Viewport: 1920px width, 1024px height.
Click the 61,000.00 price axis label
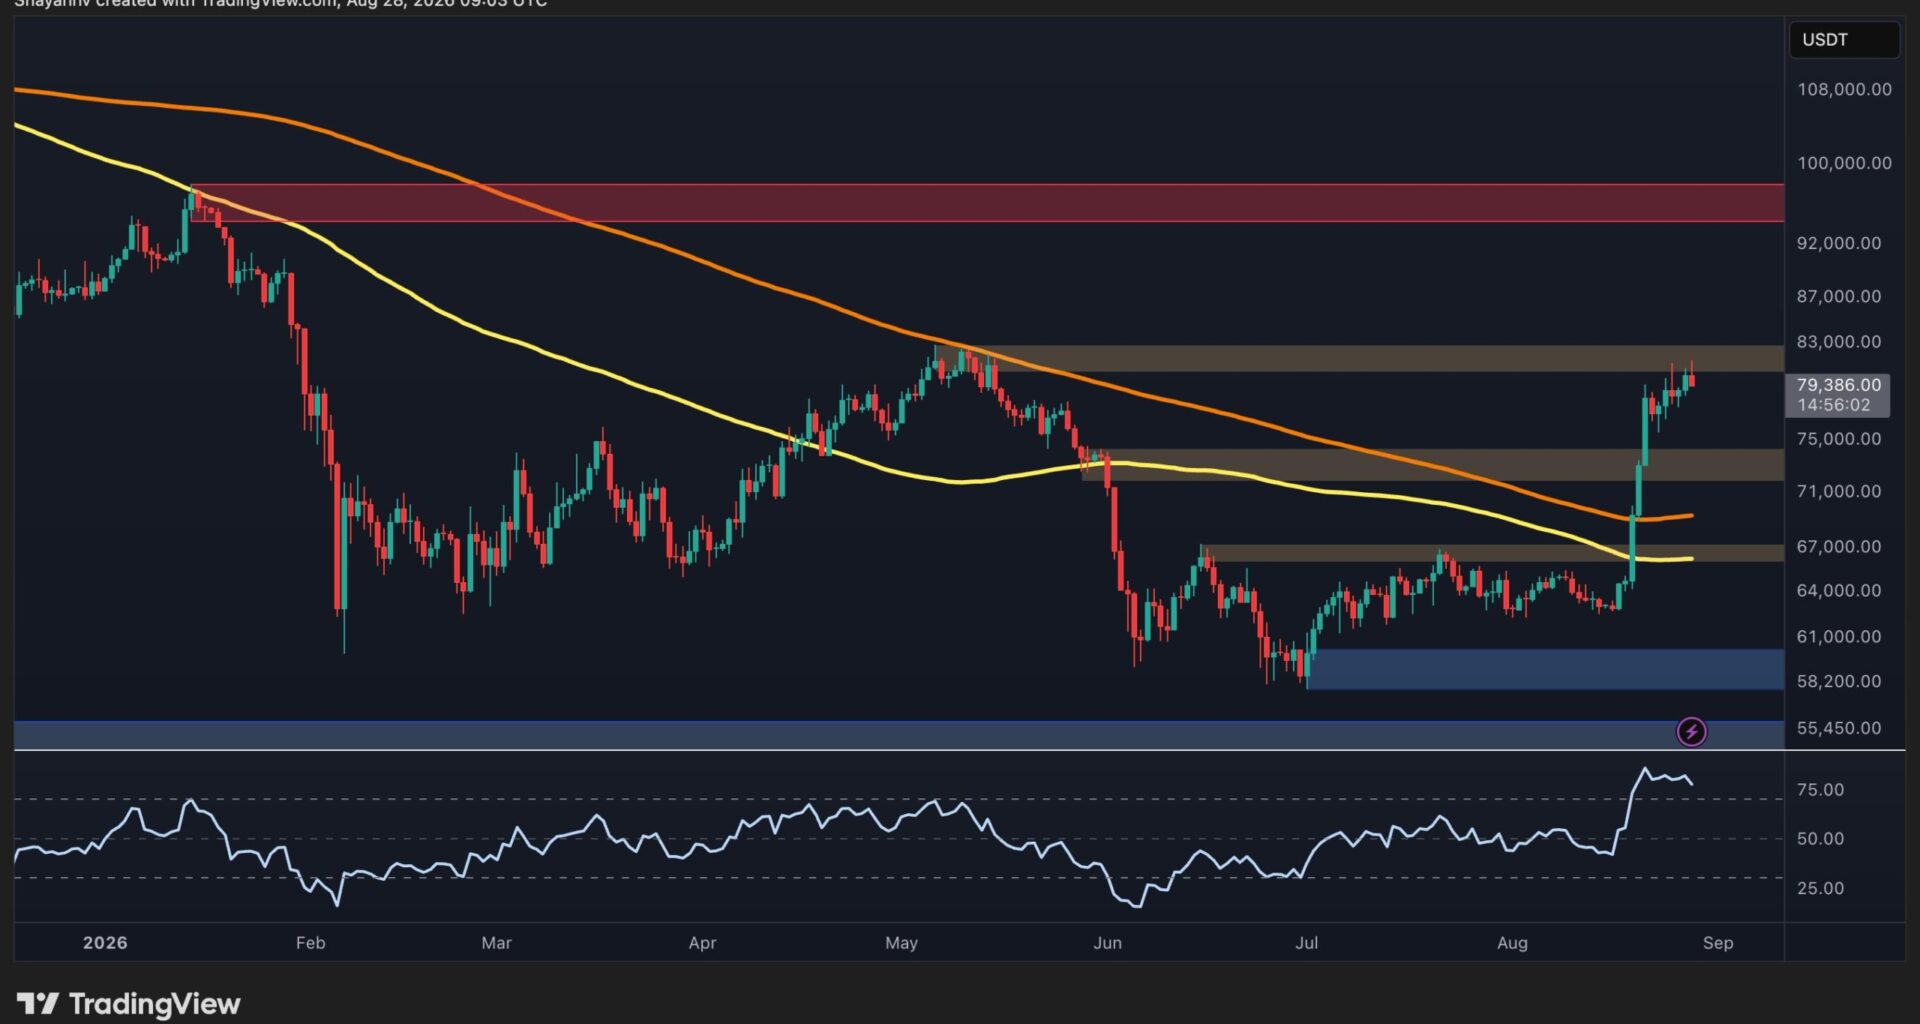click(1839, 636)
